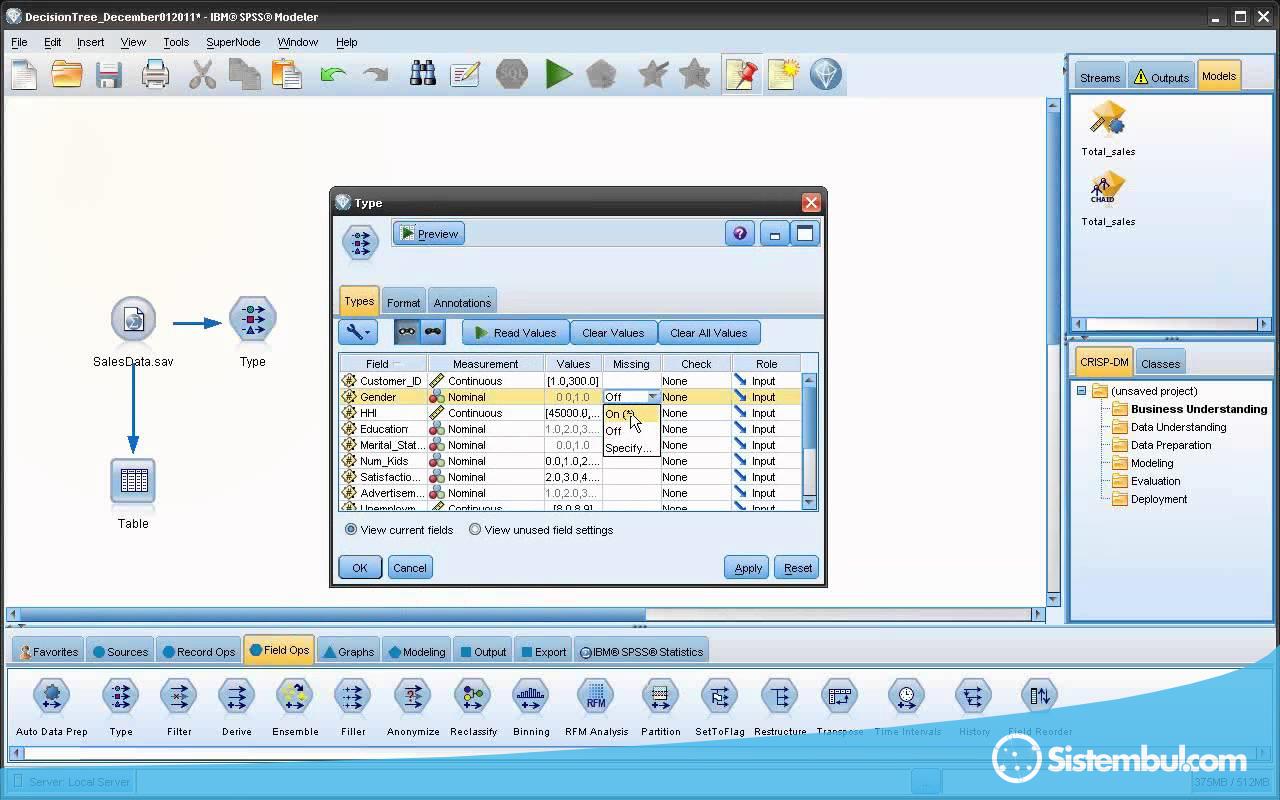Open the wrench tools dropdown

(x=357, y=333)
